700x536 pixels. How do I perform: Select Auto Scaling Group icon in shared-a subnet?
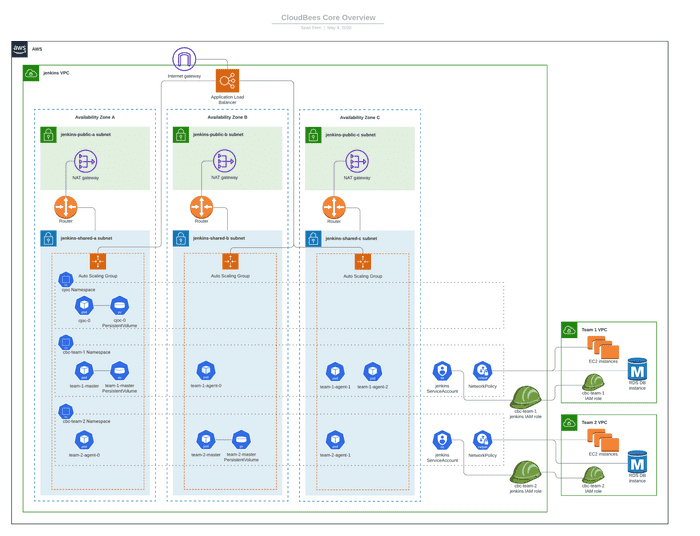(x=98, y=262)
